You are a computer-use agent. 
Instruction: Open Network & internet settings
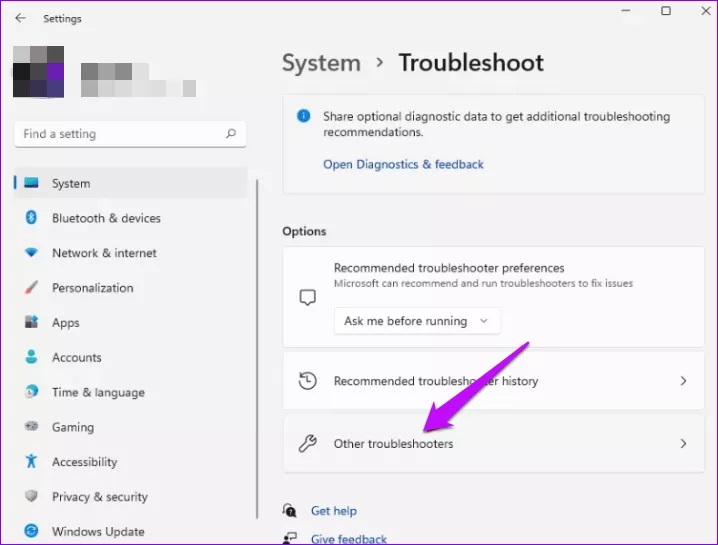pyautogui.click(x=131, y=253)
